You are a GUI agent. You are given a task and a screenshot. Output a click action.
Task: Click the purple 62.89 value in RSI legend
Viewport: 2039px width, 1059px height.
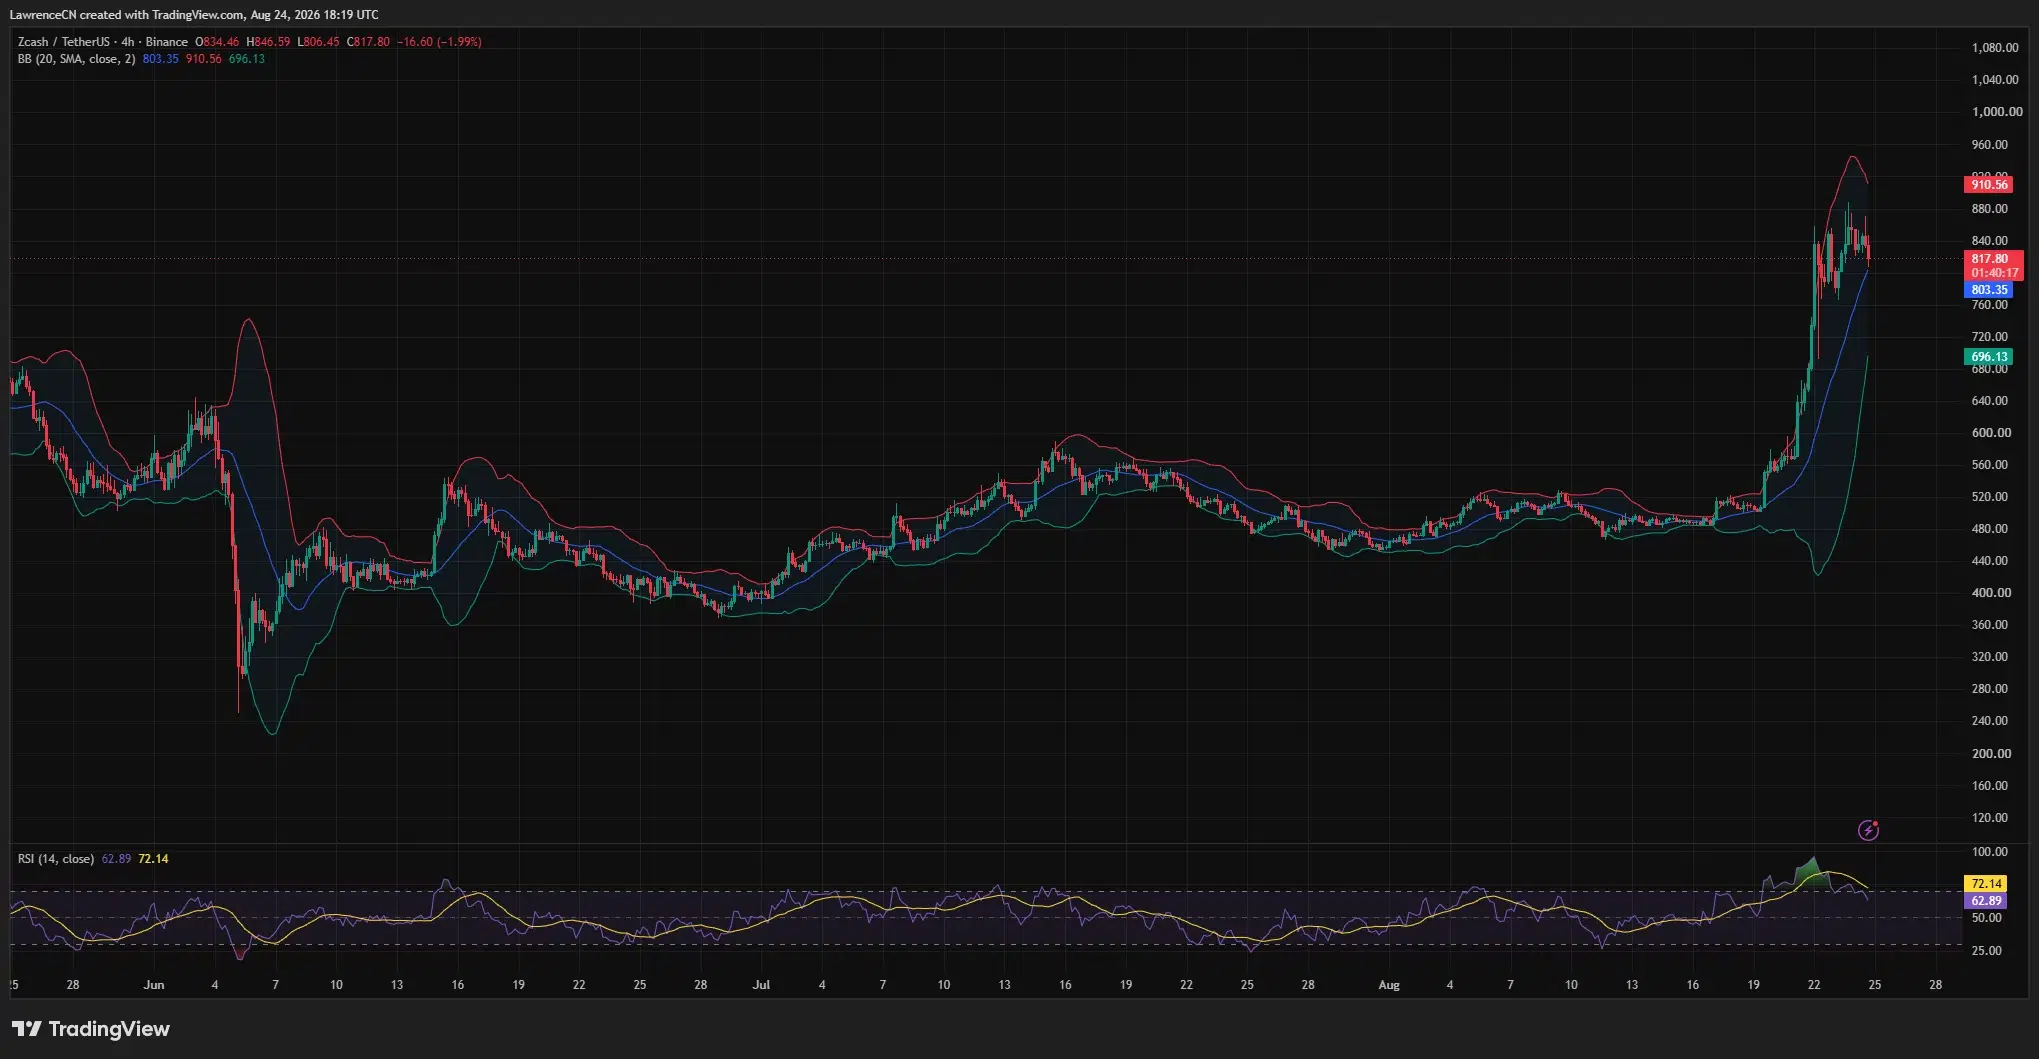pos(116,859)
